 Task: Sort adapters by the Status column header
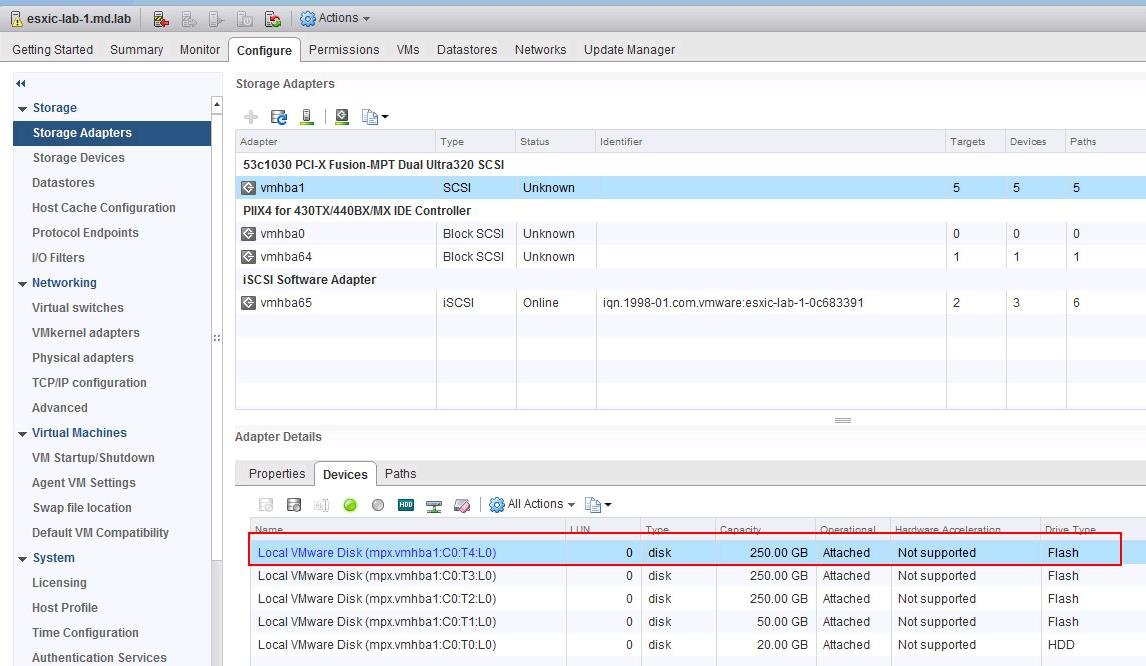coord(555,142)
